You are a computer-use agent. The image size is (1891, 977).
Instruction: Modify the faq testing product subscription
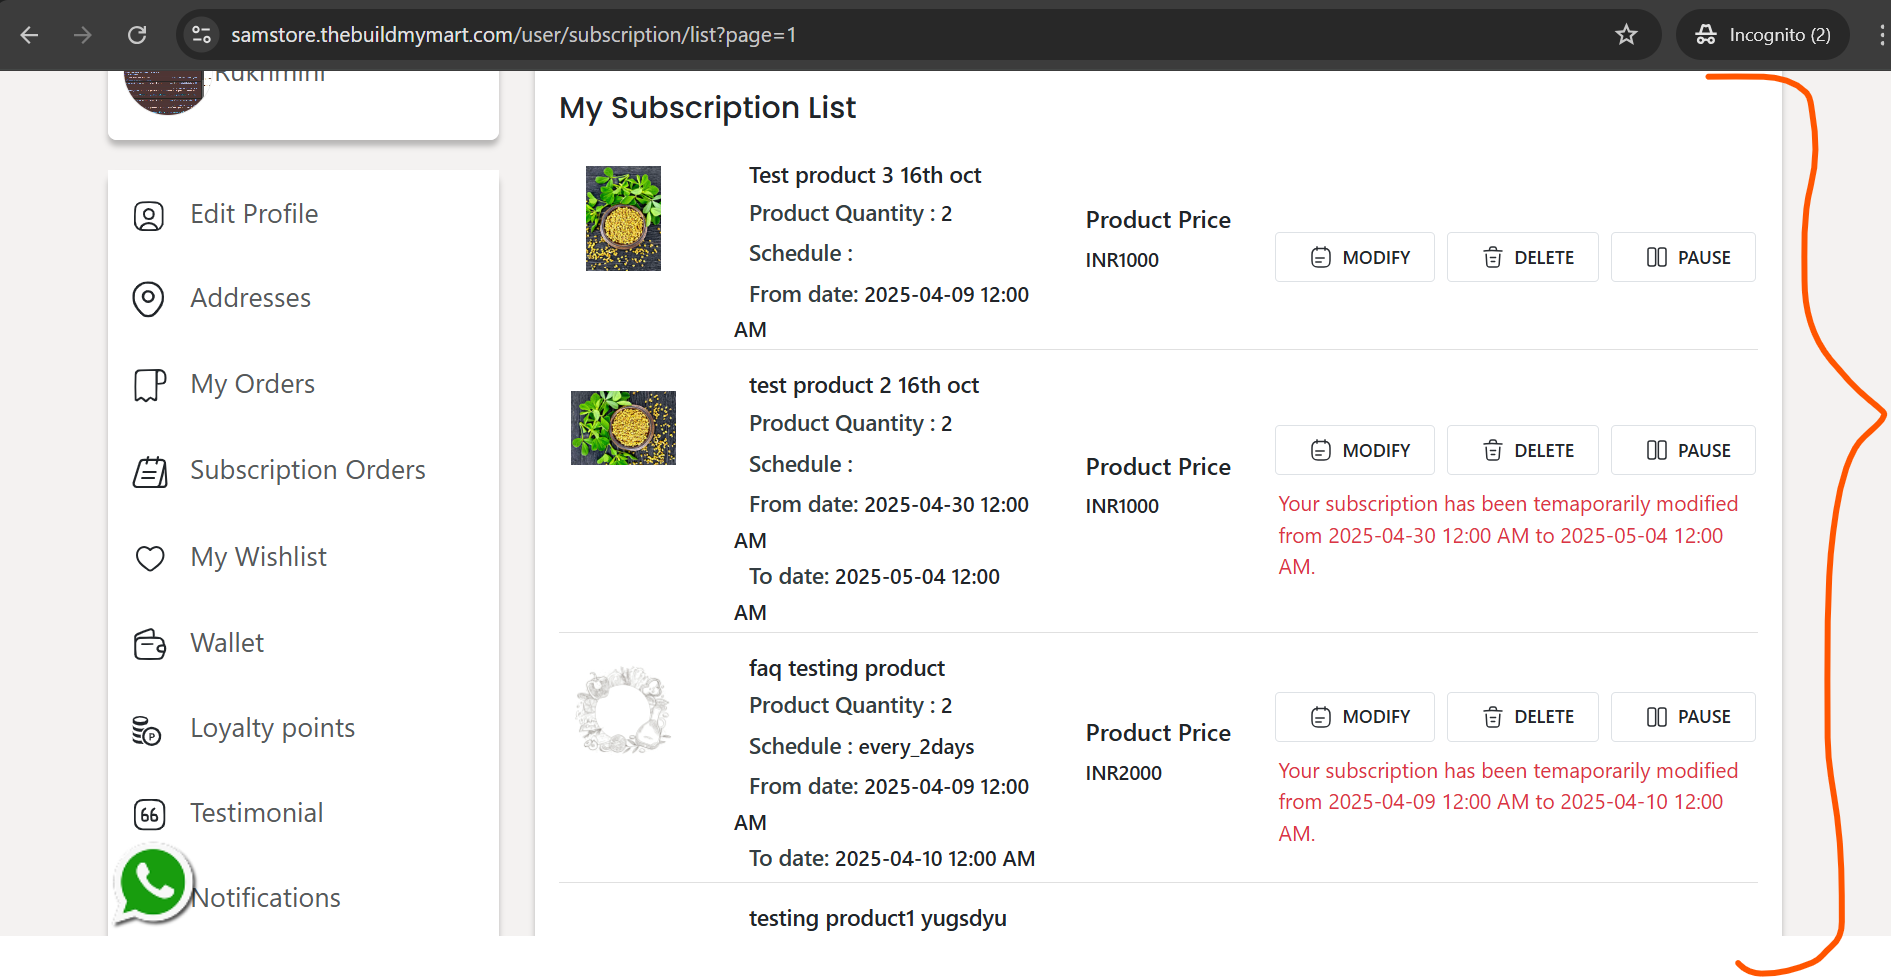pyautogui.click(x=1354, y=717)
